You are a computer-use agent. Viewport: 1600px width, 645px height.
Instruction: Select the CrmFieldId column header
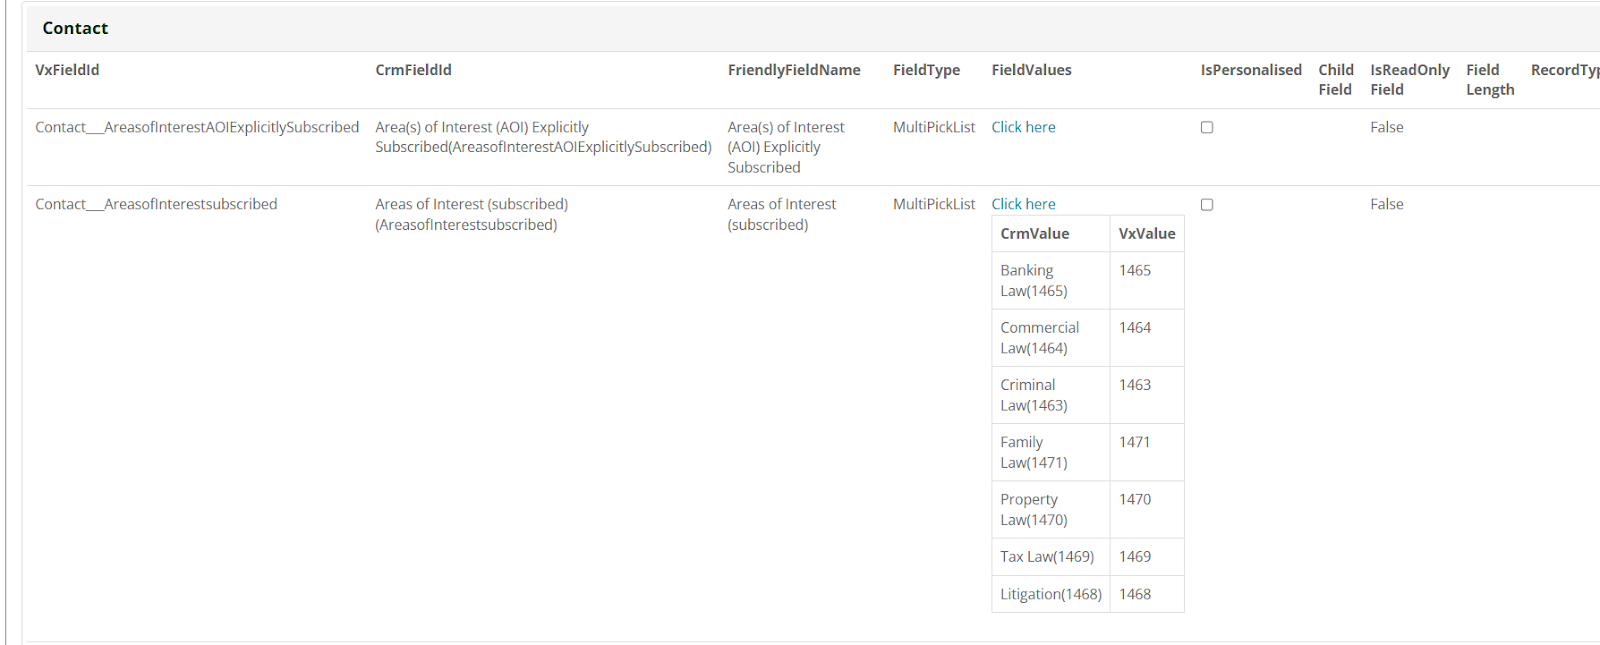coord(413,70)
